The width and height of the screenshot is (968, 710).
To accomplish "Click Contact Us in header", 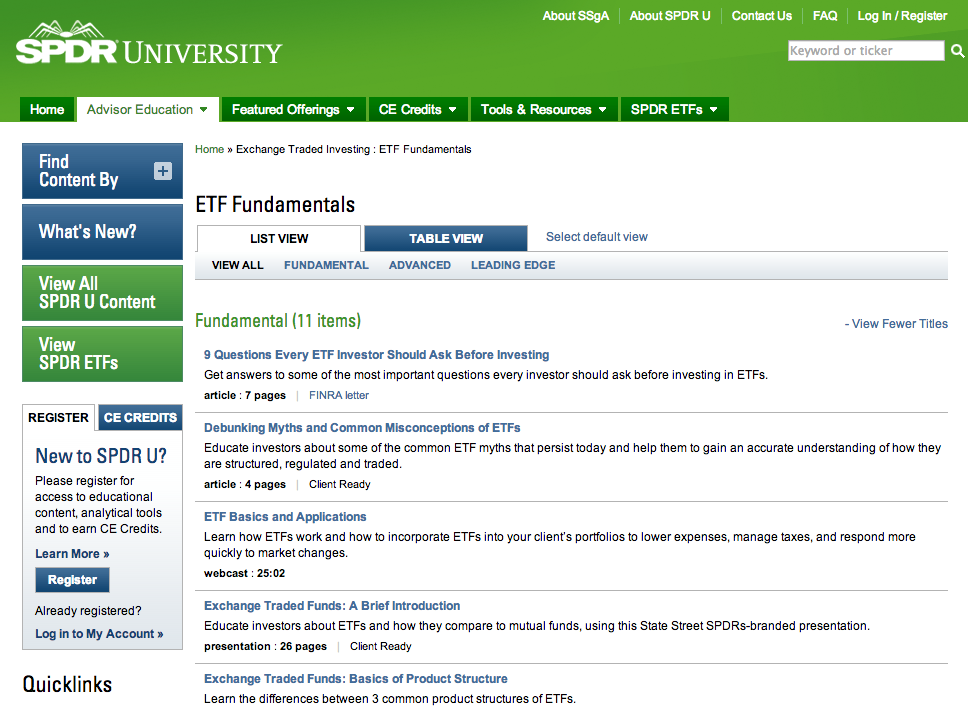I will (762, 16).
